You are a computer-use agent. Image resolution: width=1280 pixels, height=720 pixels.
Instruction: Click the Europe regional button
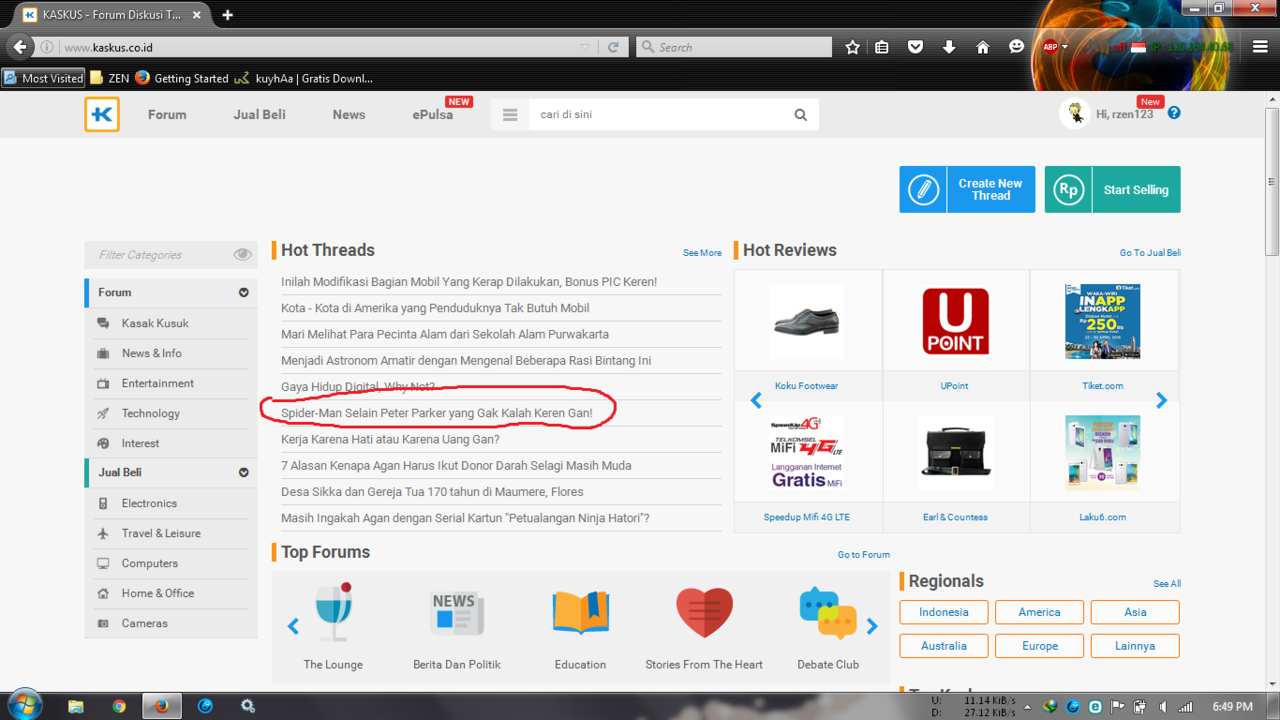tap(1040, 646)
